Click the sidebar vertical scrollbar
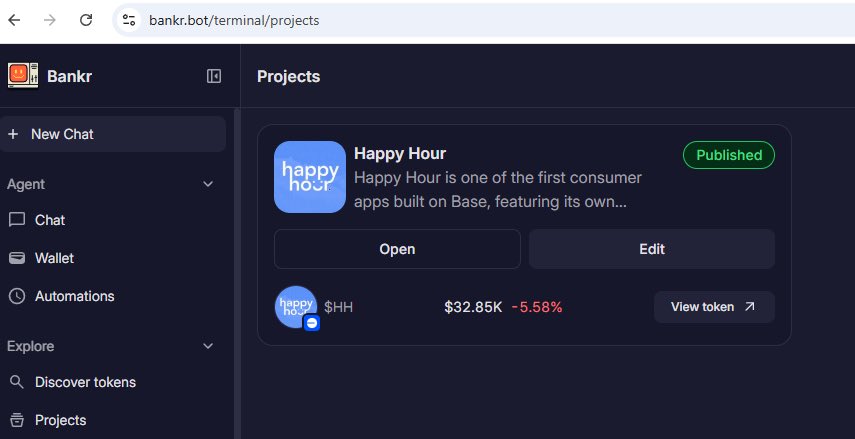The width and height of the screenshot is (855, 439). [x=237, y=273]
